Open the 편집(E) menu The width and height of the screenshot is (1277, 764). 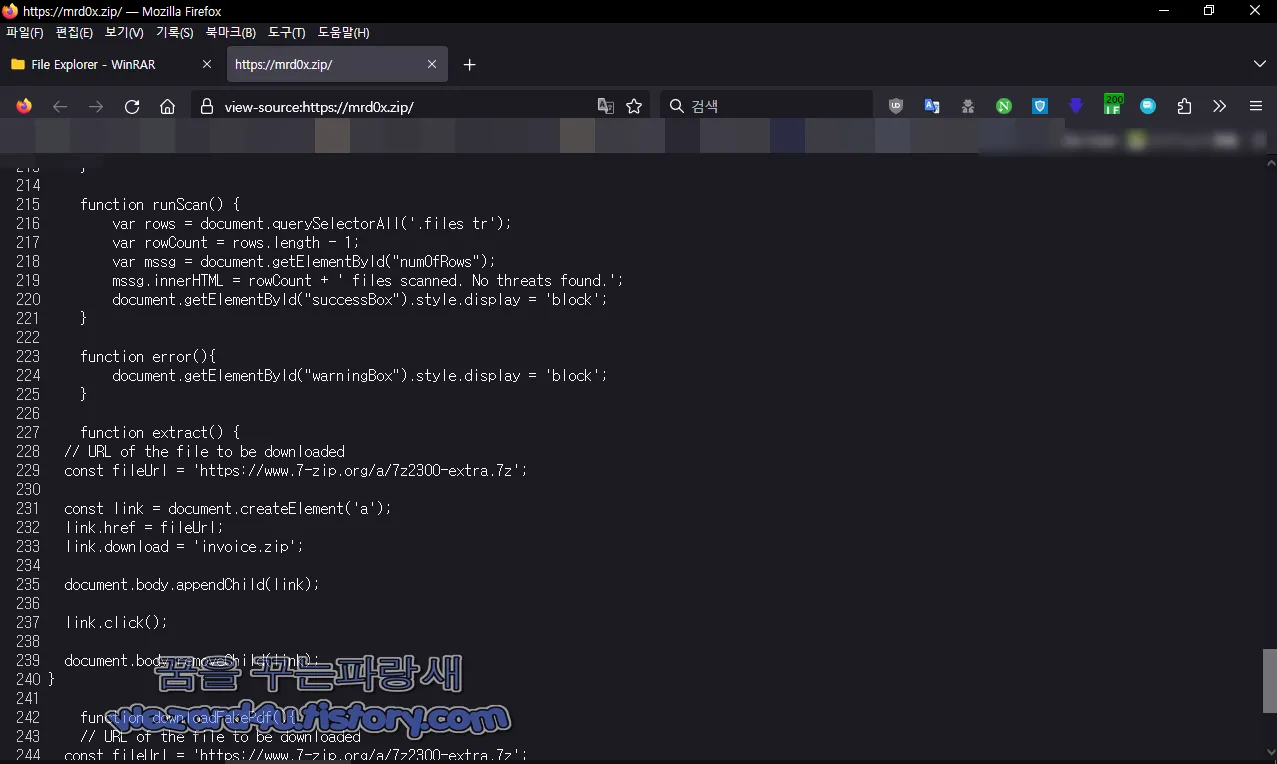(x=74, y=33)
